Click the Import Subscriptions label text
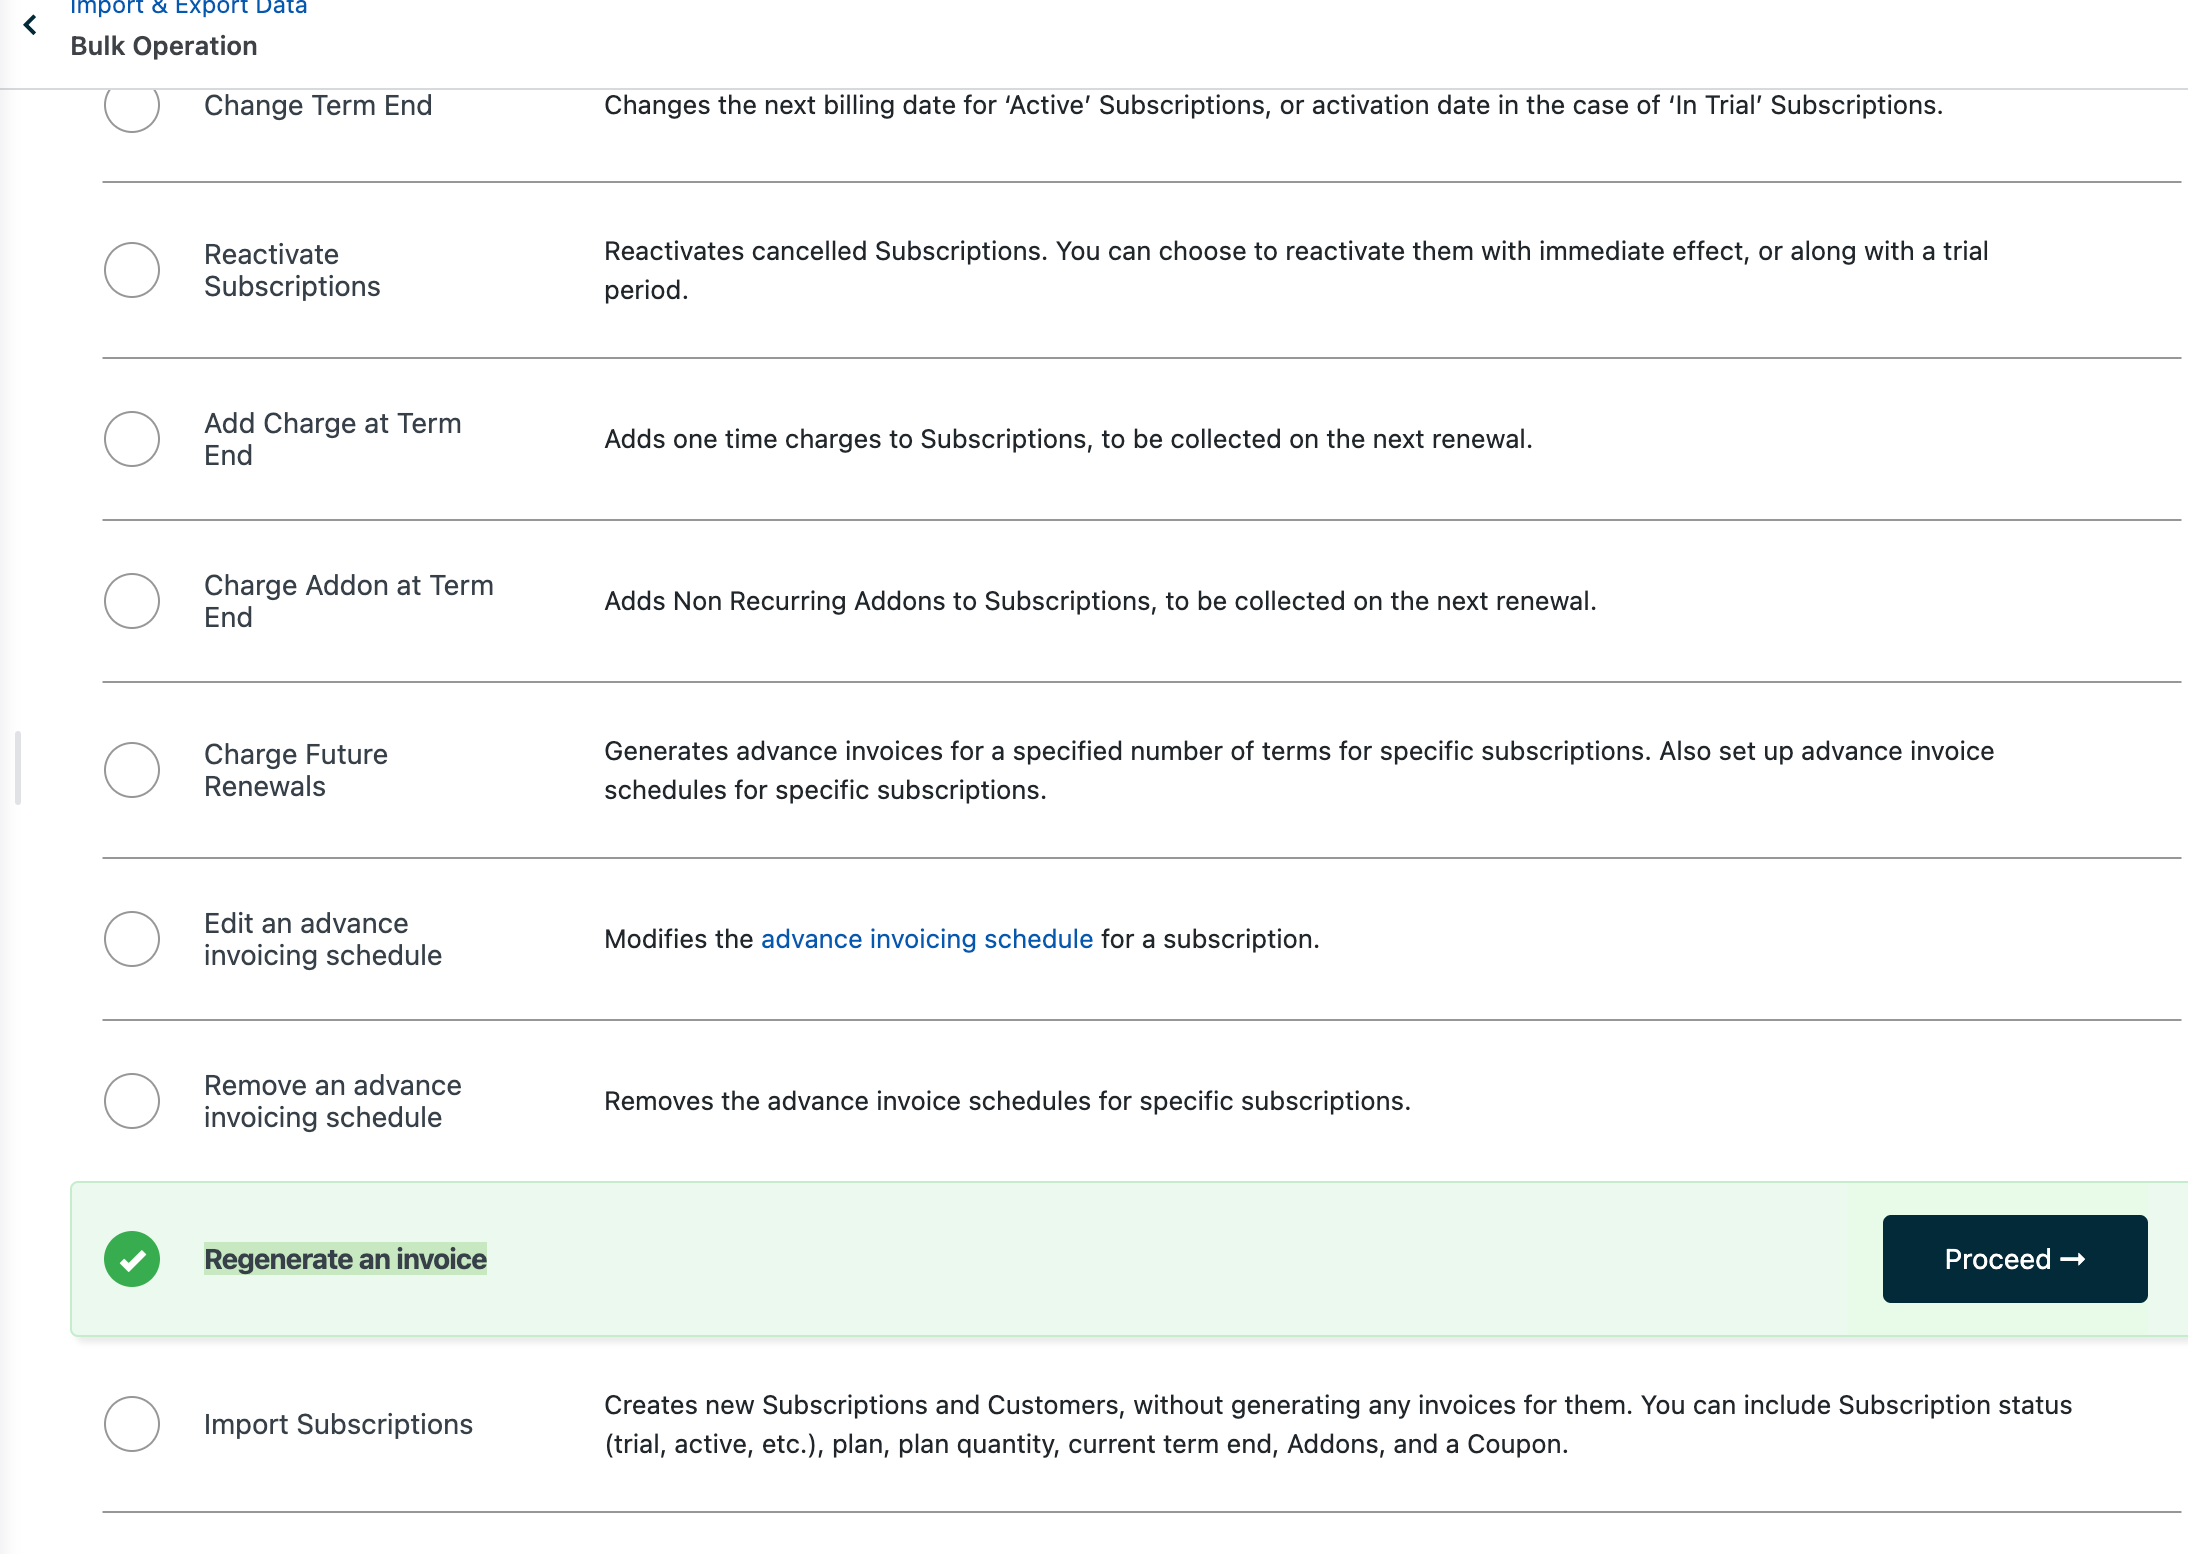The height and width of the screenshot is (1554, 2188). pyautogui.click(x=338, y=1424)
